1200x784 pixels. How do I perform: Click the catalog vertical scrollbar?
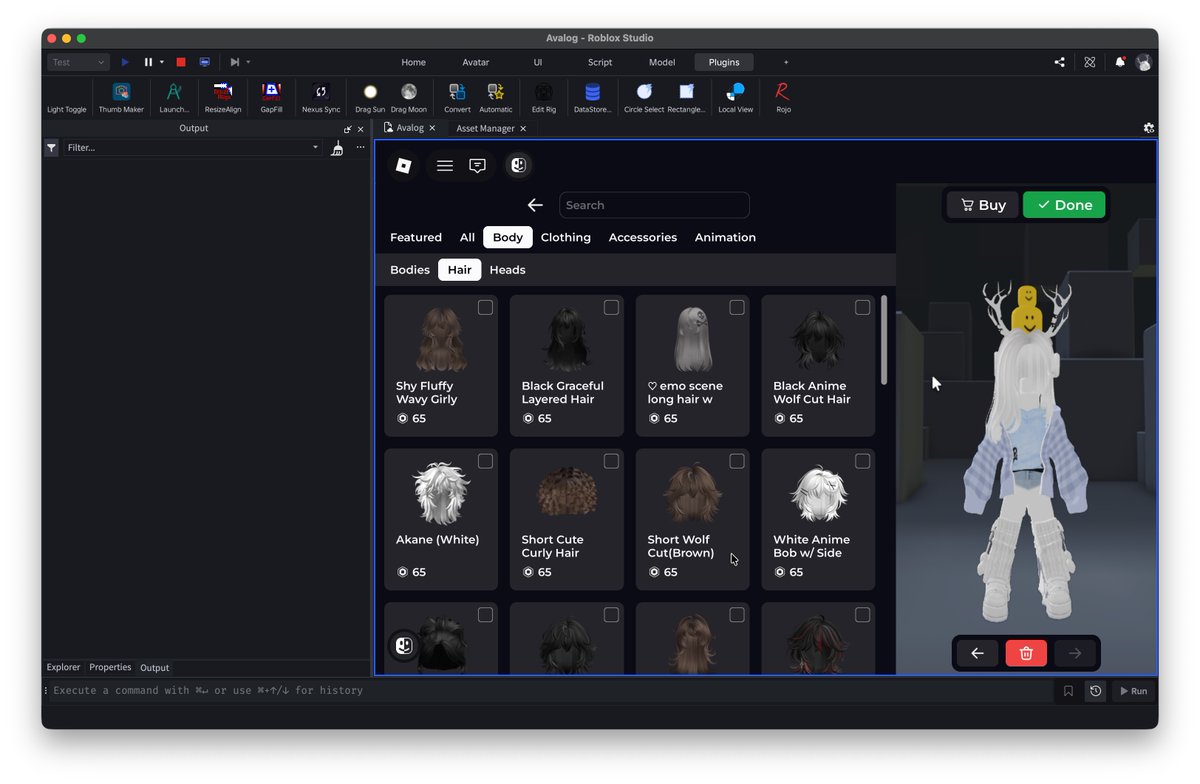884,340
